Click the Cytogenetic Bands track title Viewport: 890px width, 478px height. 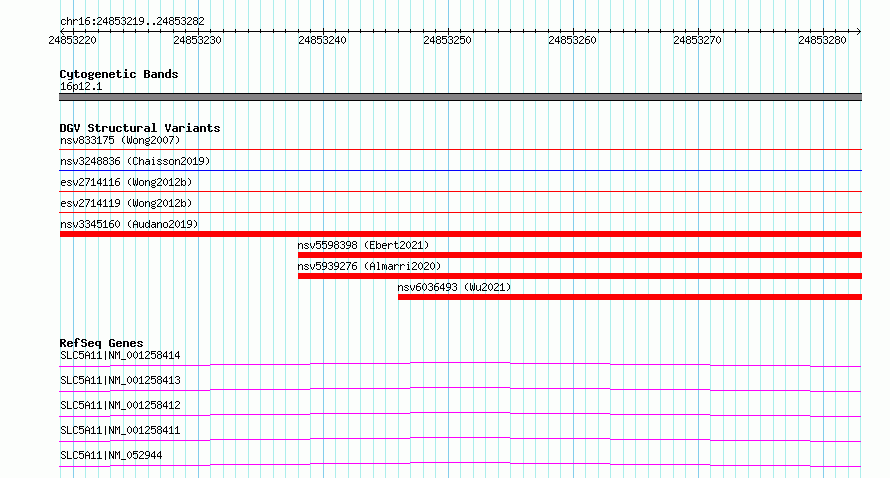click(x=119, y=74)
